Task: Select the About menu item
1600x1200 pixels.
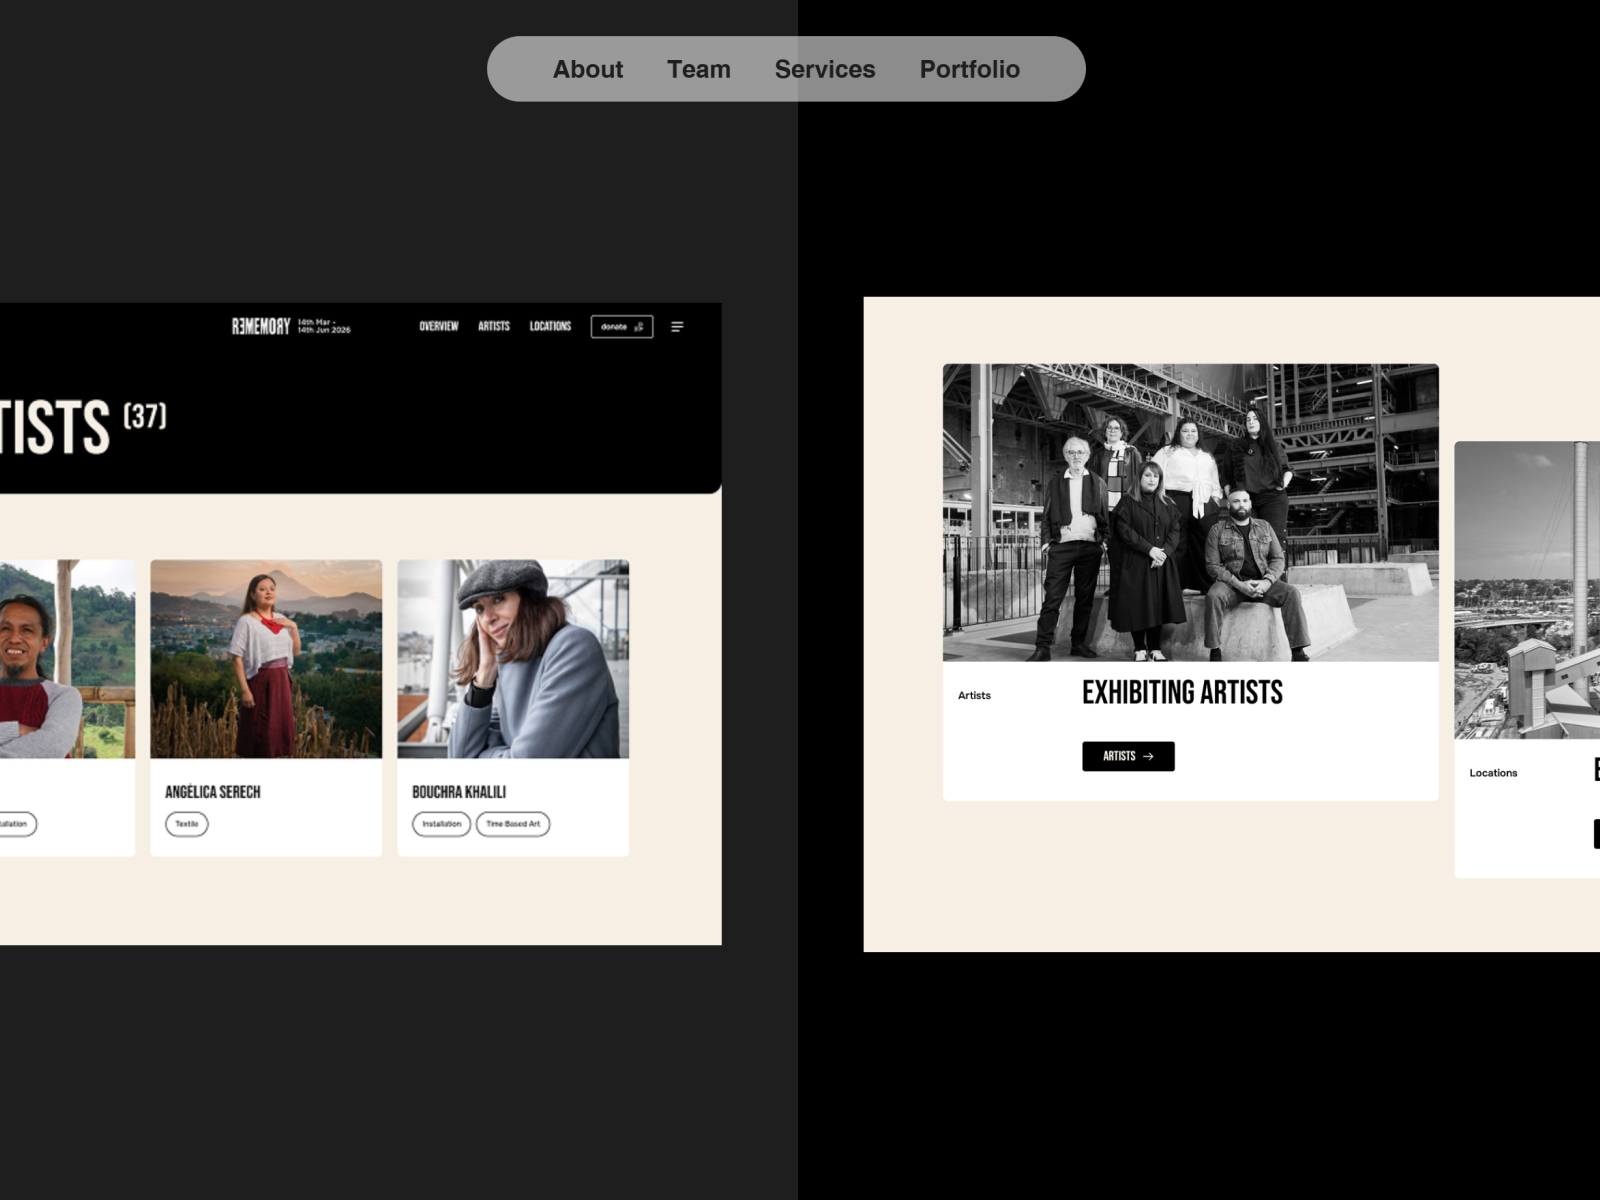Action: [588, 68]
